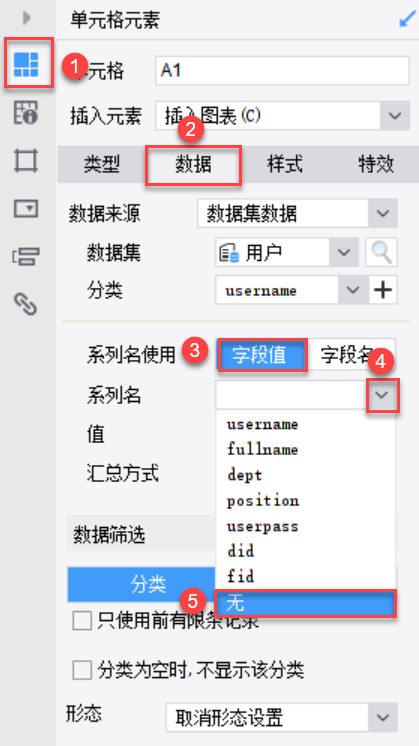
Task: Open the conditional attributes sidebar icon
Action: [26, 256]
